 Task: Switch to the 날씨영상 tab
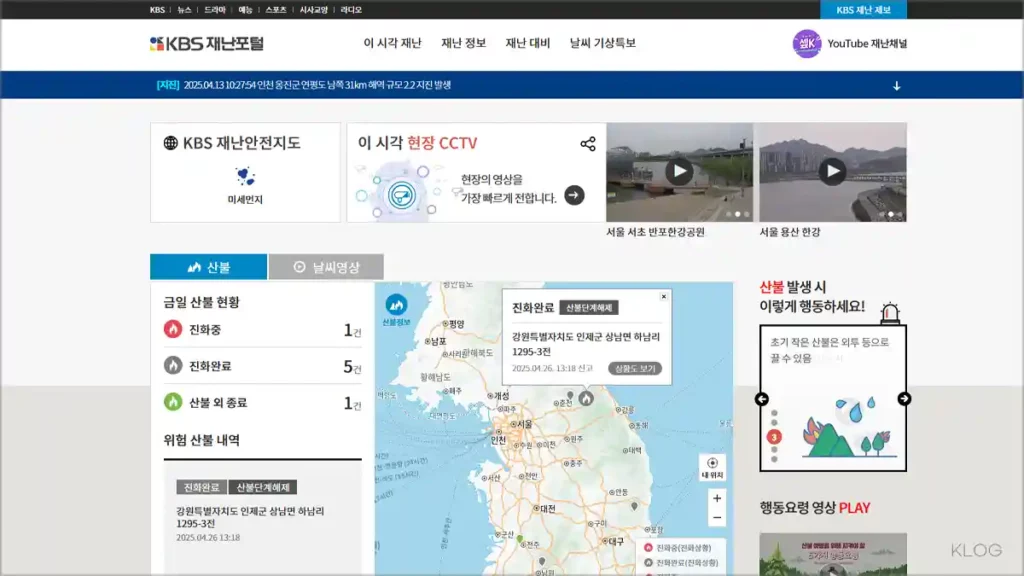coord(326,267)
